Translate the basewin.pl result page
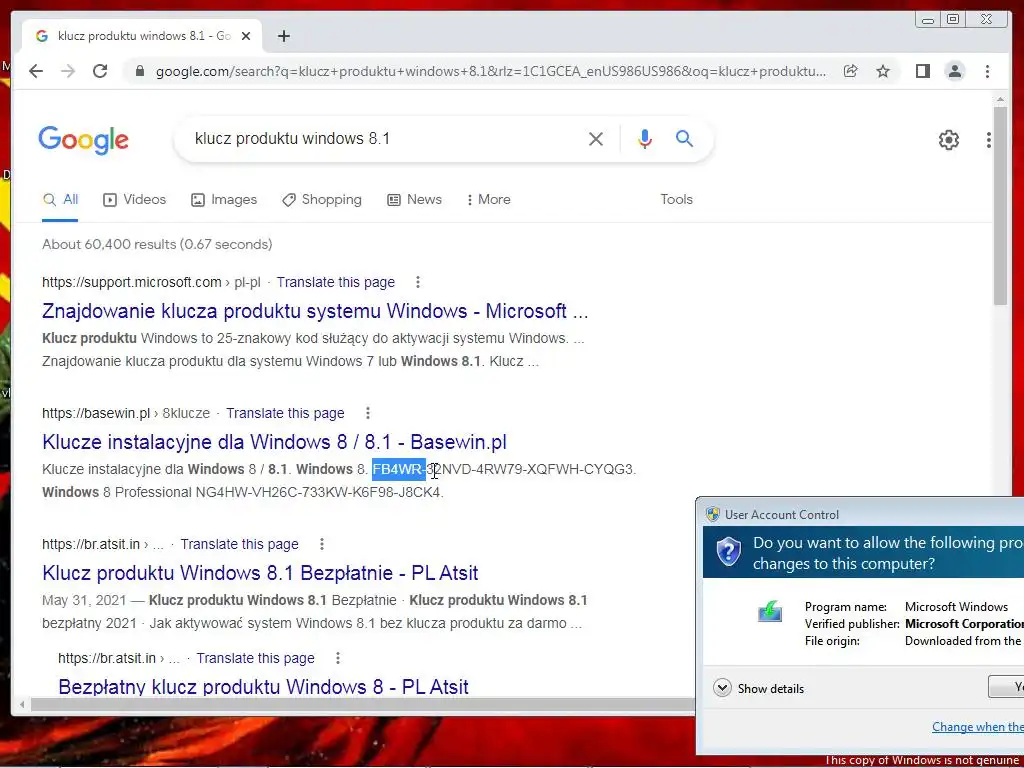This screenshot has width=1024, height=768. [285, 413]
